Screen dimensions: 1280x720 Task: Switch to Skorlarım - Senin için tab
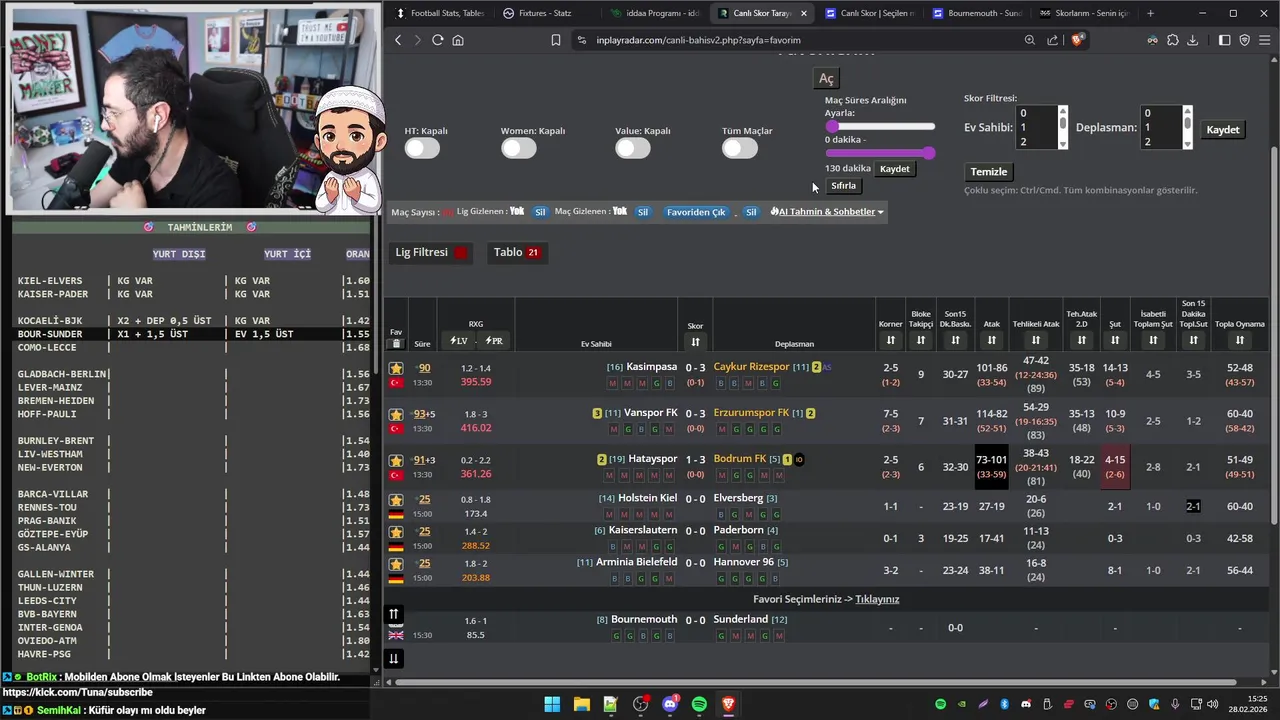click(1085, 13)
